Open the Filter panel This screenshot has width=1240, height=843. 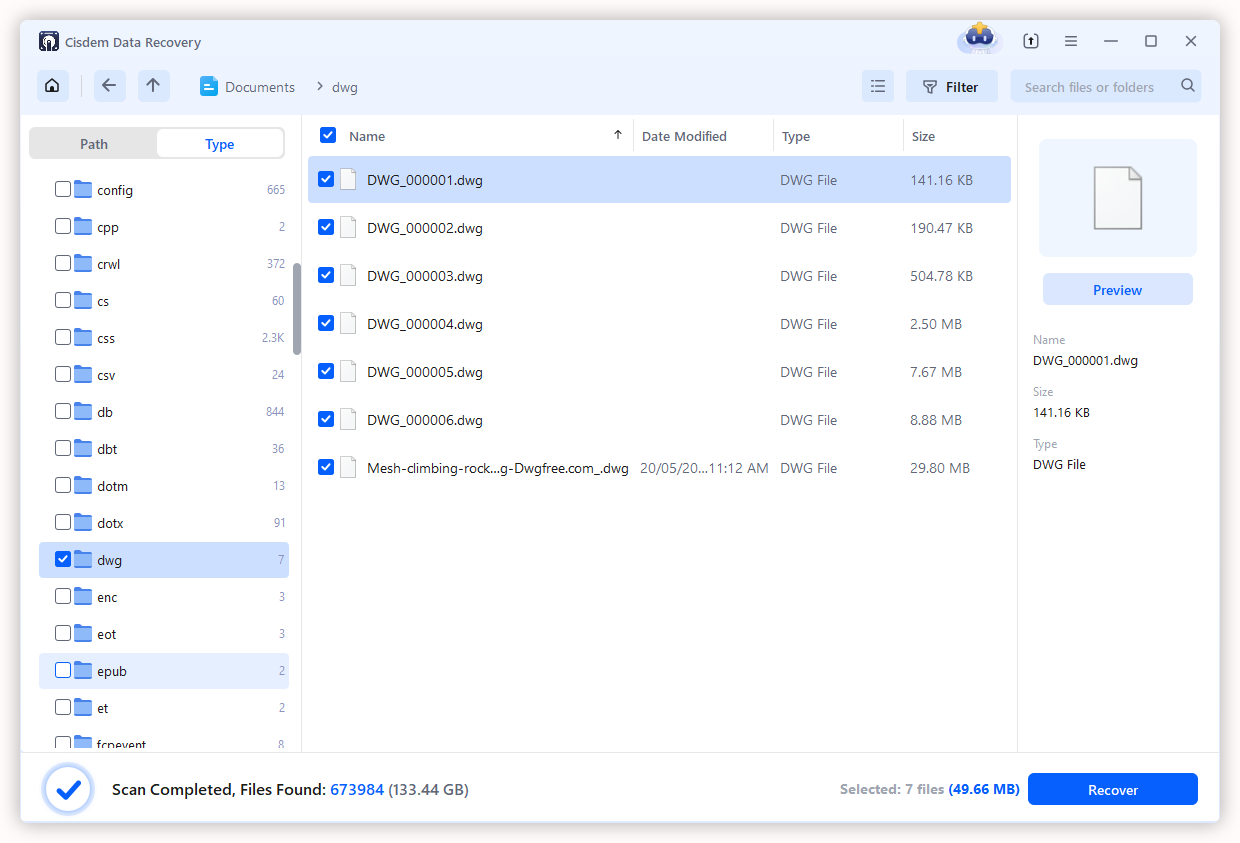click(x=951, y=86)
